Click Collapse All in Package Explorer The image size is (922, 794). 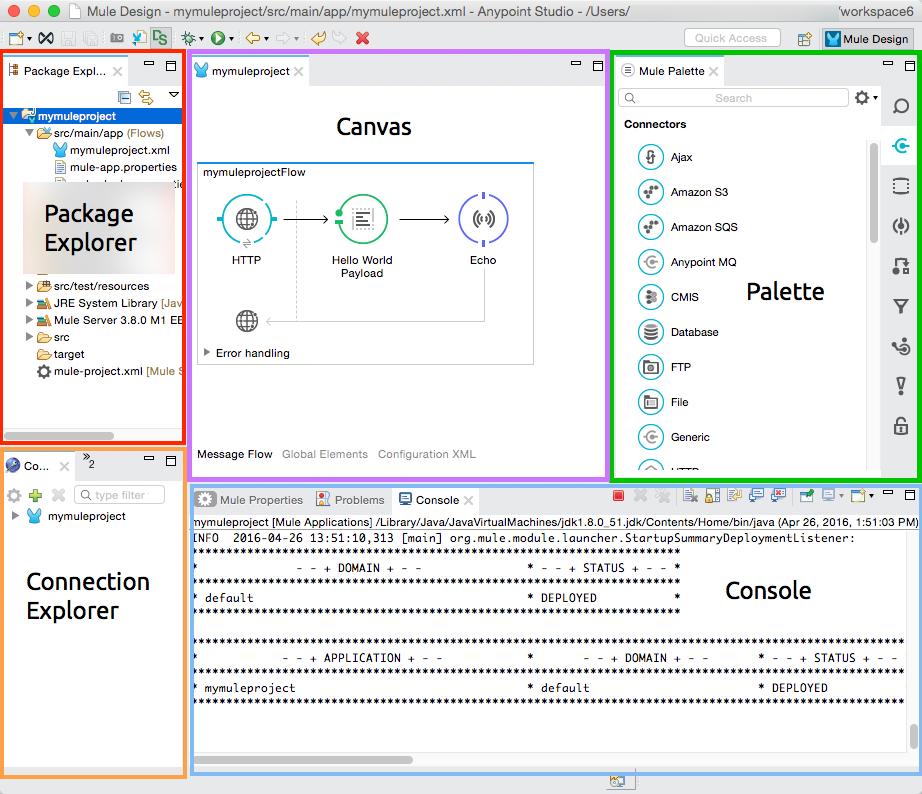[124, 97]
